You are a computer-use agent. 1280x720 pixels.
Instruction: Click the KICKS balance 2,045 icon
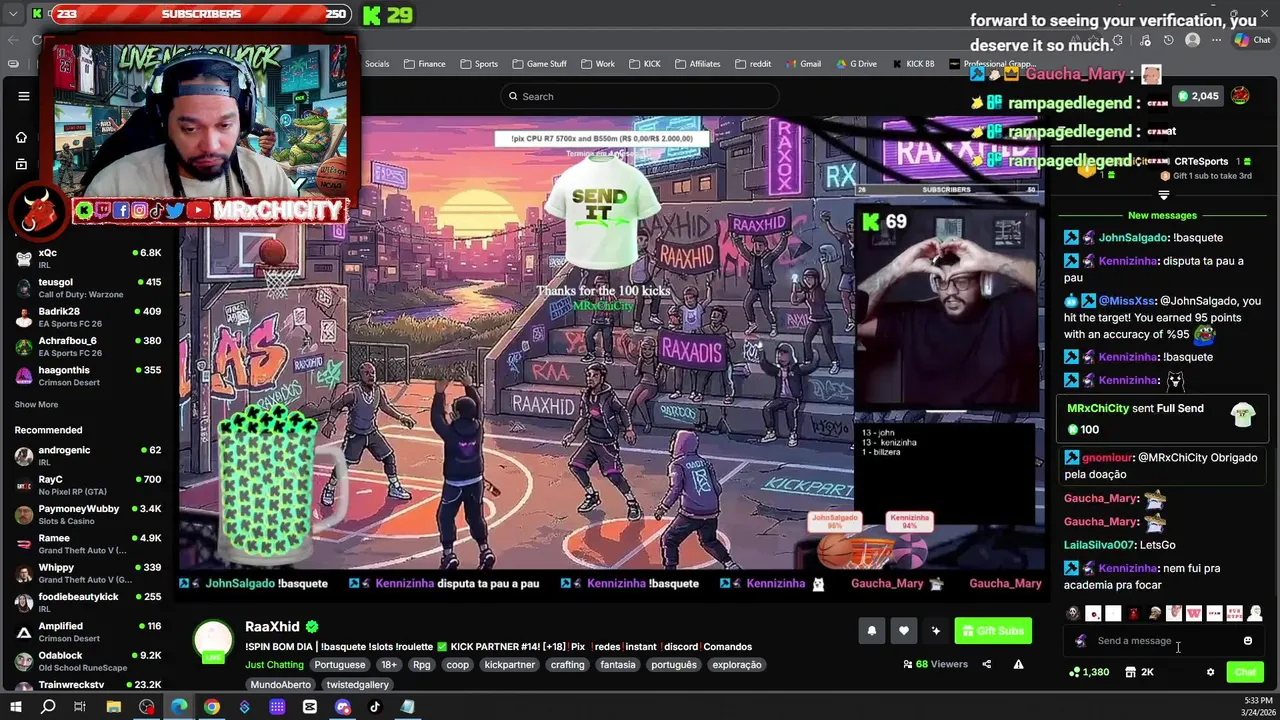(x=1198, y=96)
